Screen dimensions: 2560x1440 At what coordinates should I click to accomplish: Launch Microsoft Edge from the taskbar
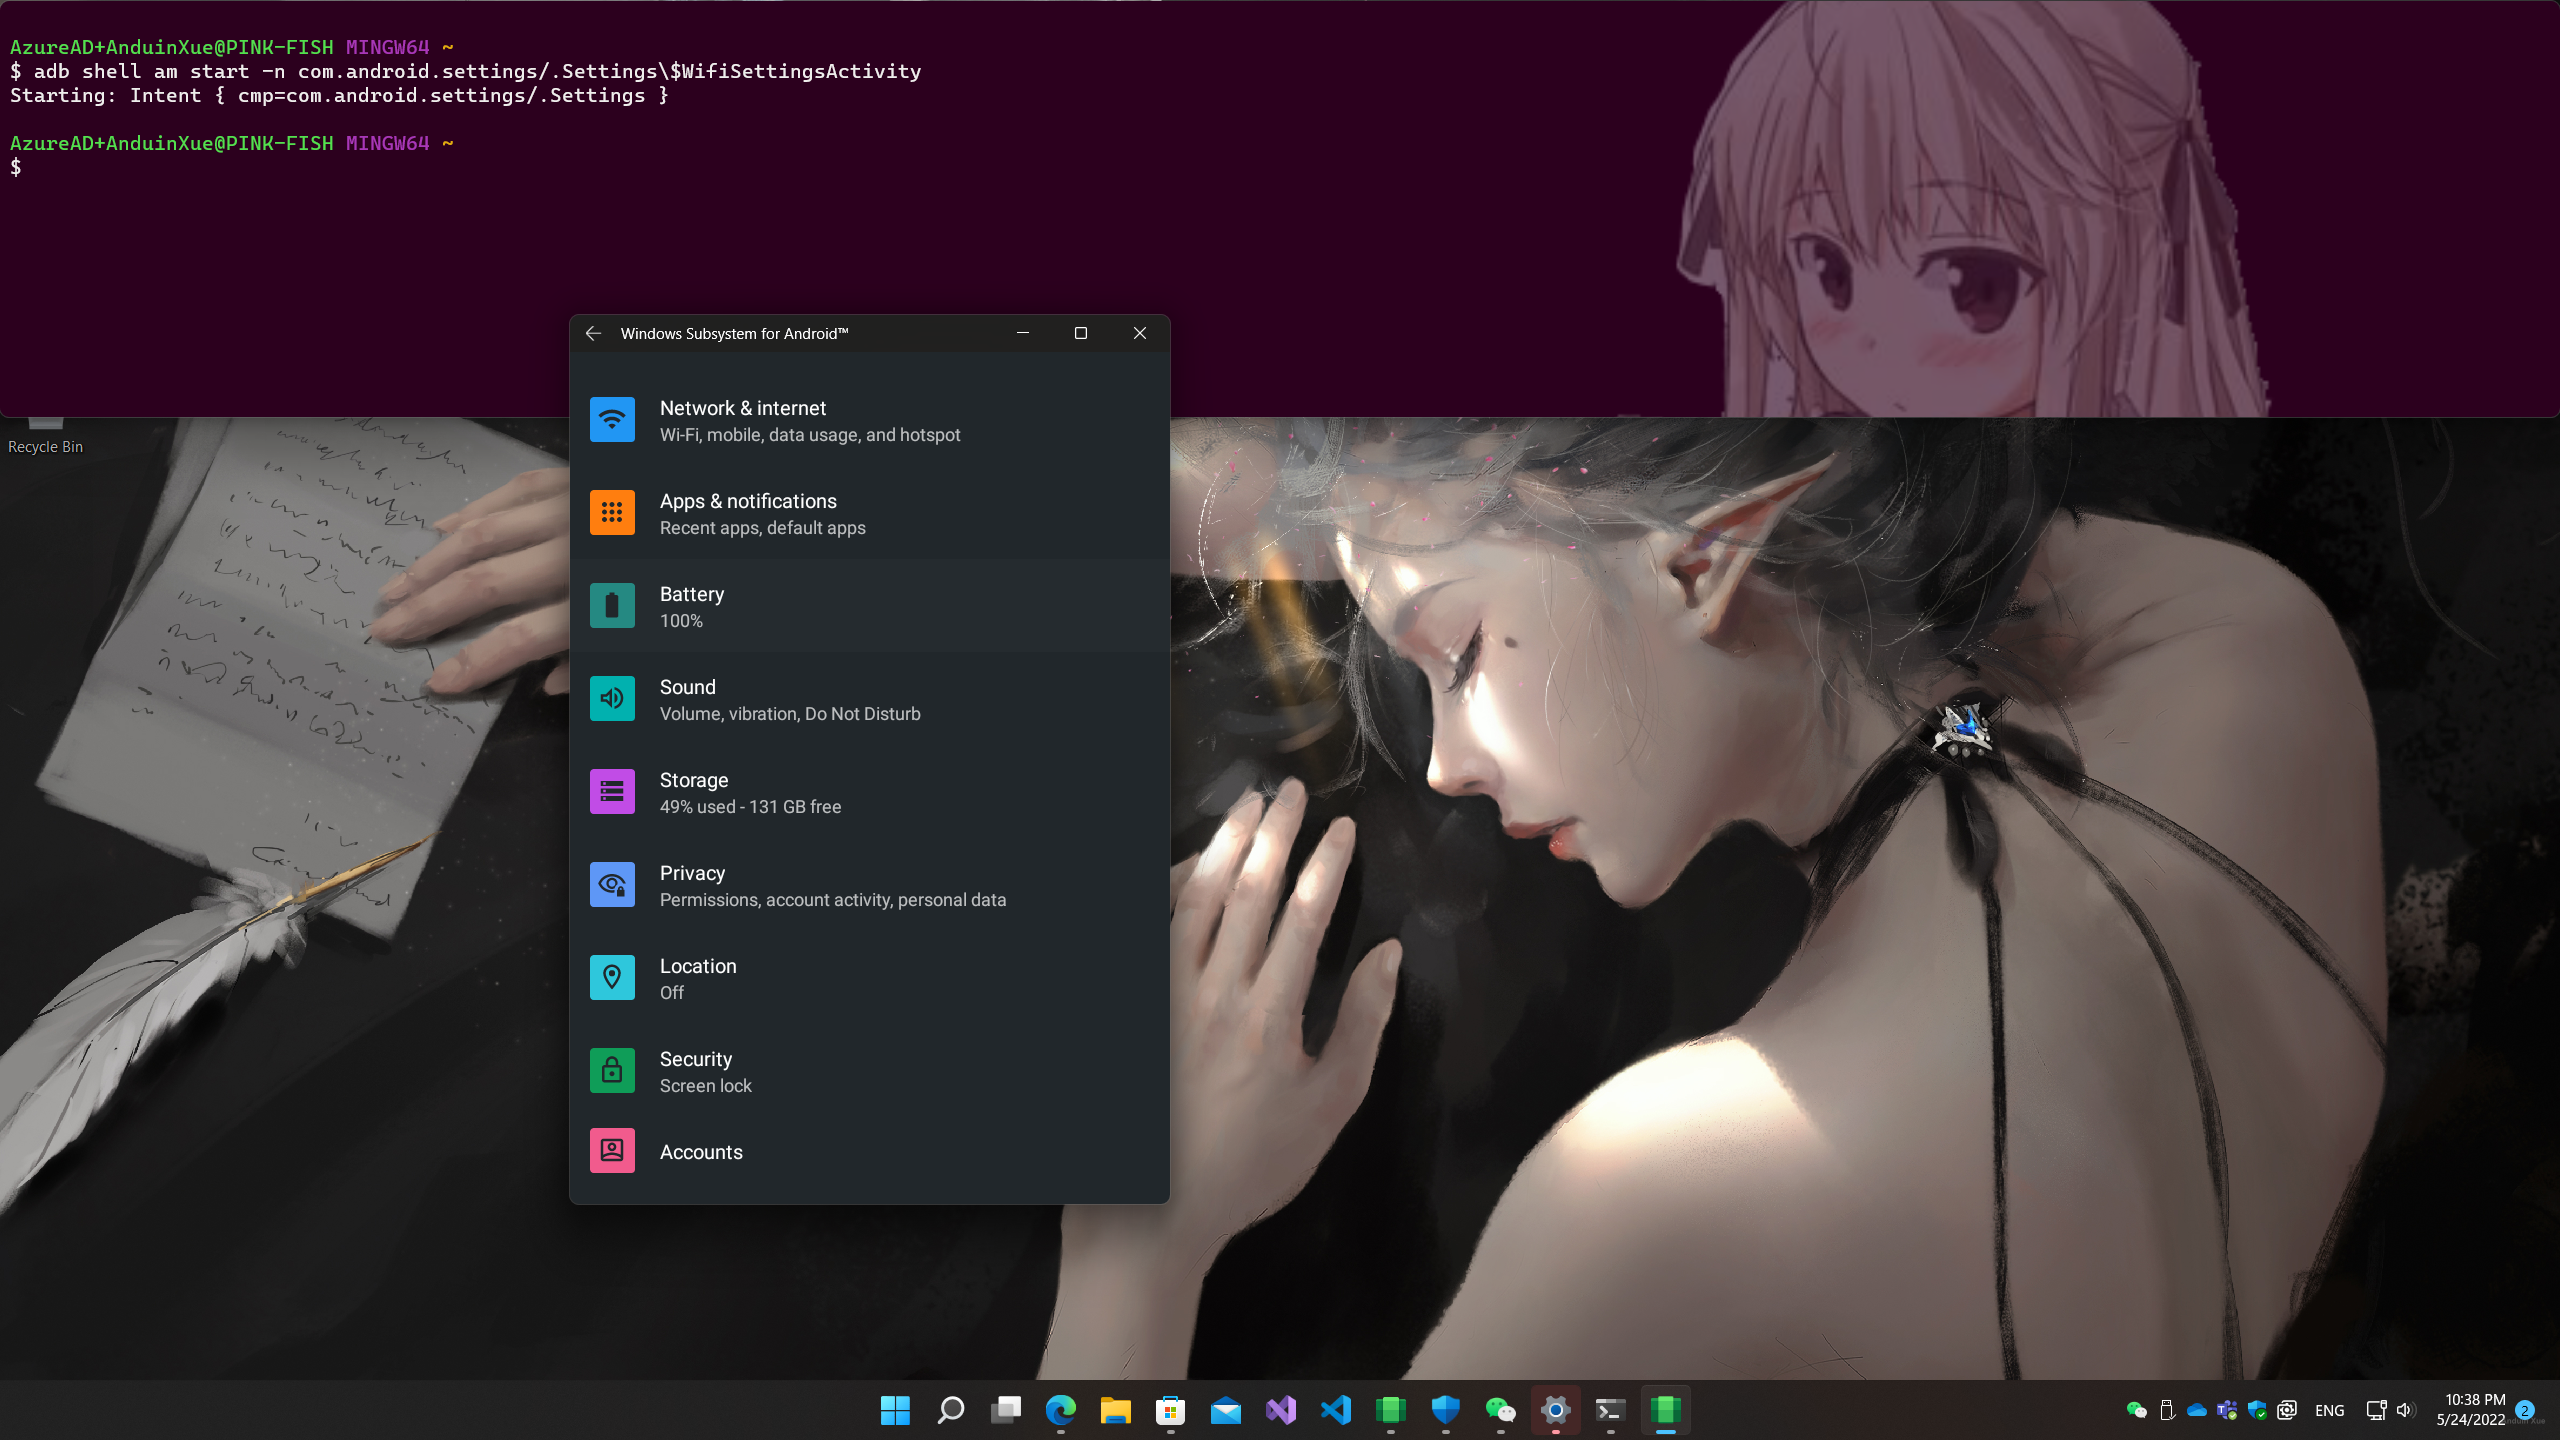[x=1060, y=1410]
